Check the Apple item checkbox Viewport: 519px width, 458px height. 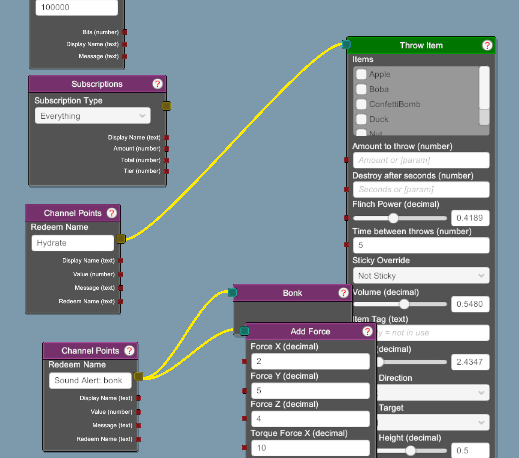[x=361, y=74]
